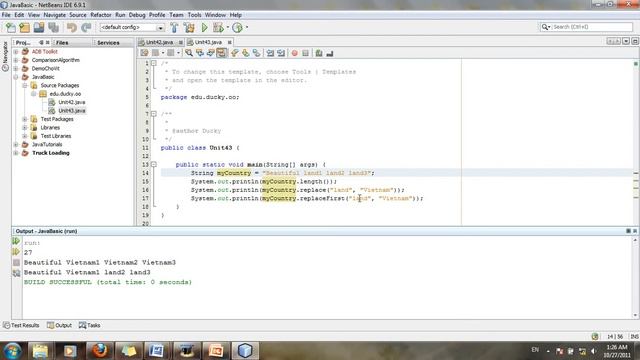Click the Stop button in Output panel
The width and height of the screenshot is (640, 360).
(x=16, y=262)
